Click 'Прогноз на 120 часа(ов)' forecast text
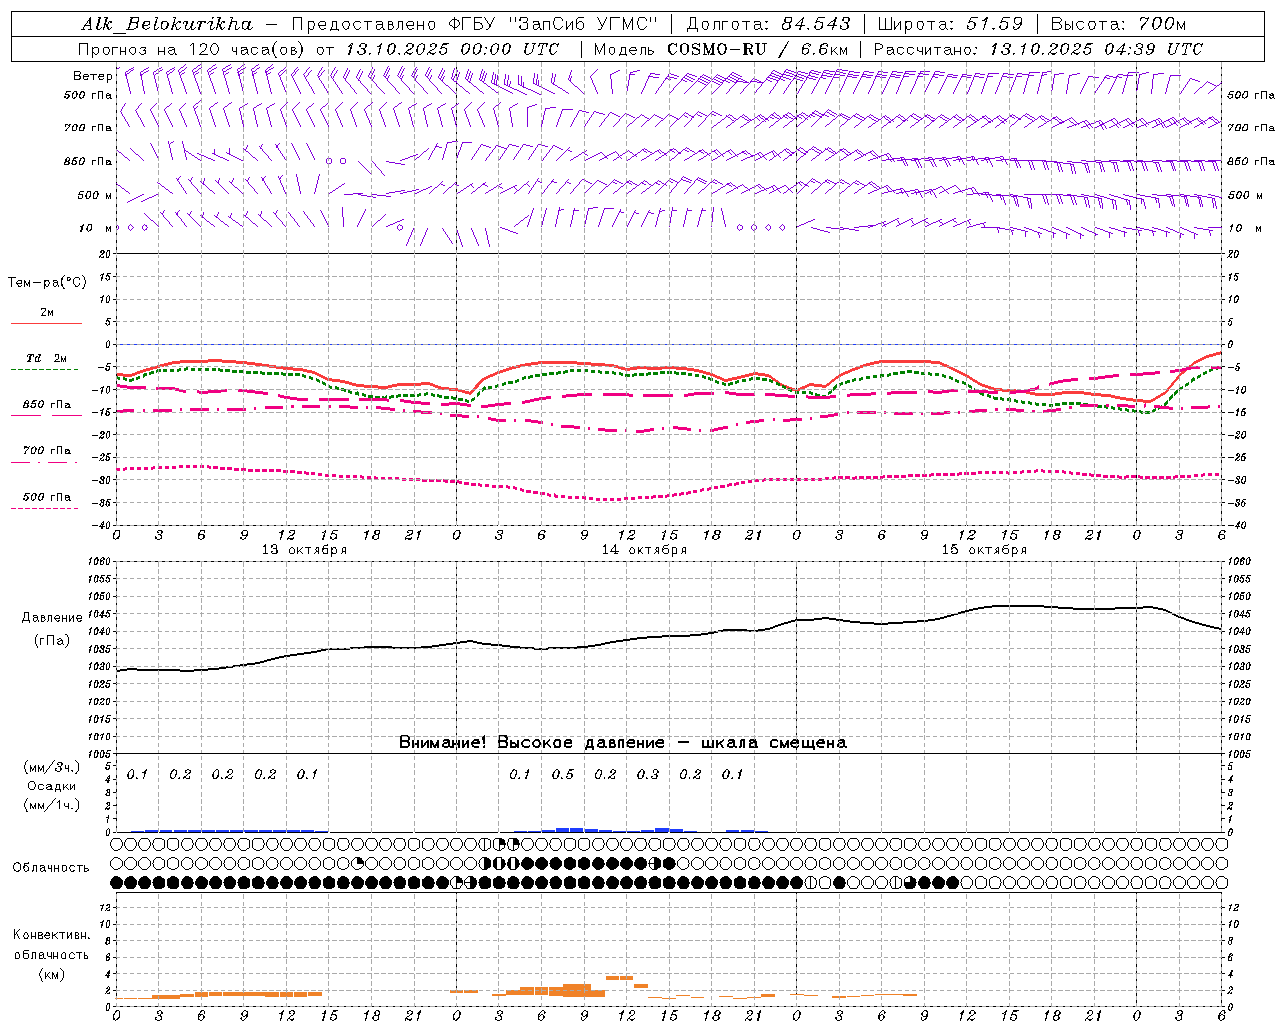The width and height of the screenshot is (1280, 1024). click(192, 49)
